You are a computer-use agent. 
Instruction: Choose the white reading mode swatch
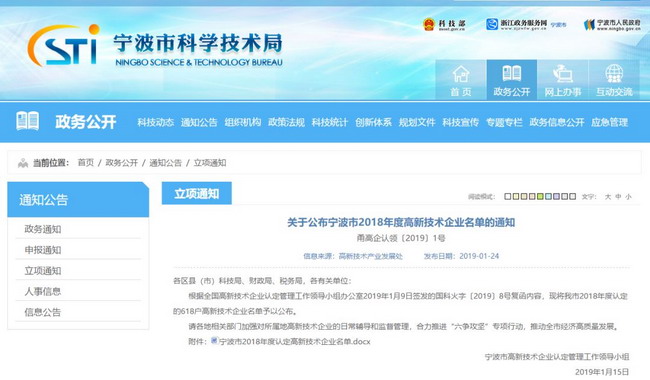[507, 196]
